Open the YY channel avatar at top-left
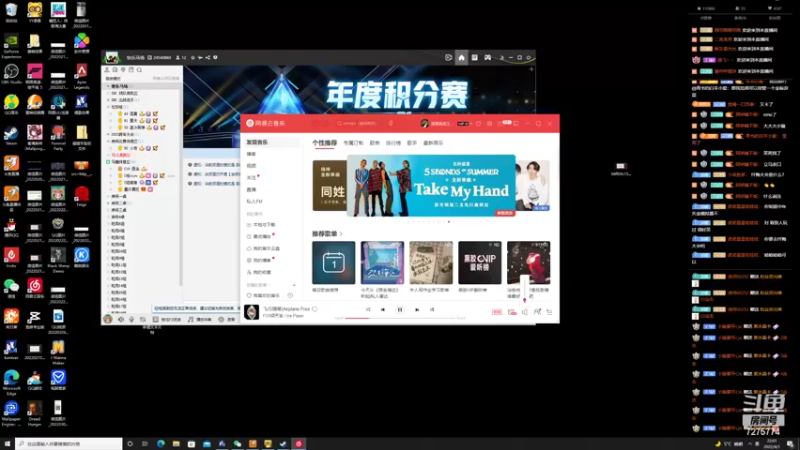 (112, 58)
